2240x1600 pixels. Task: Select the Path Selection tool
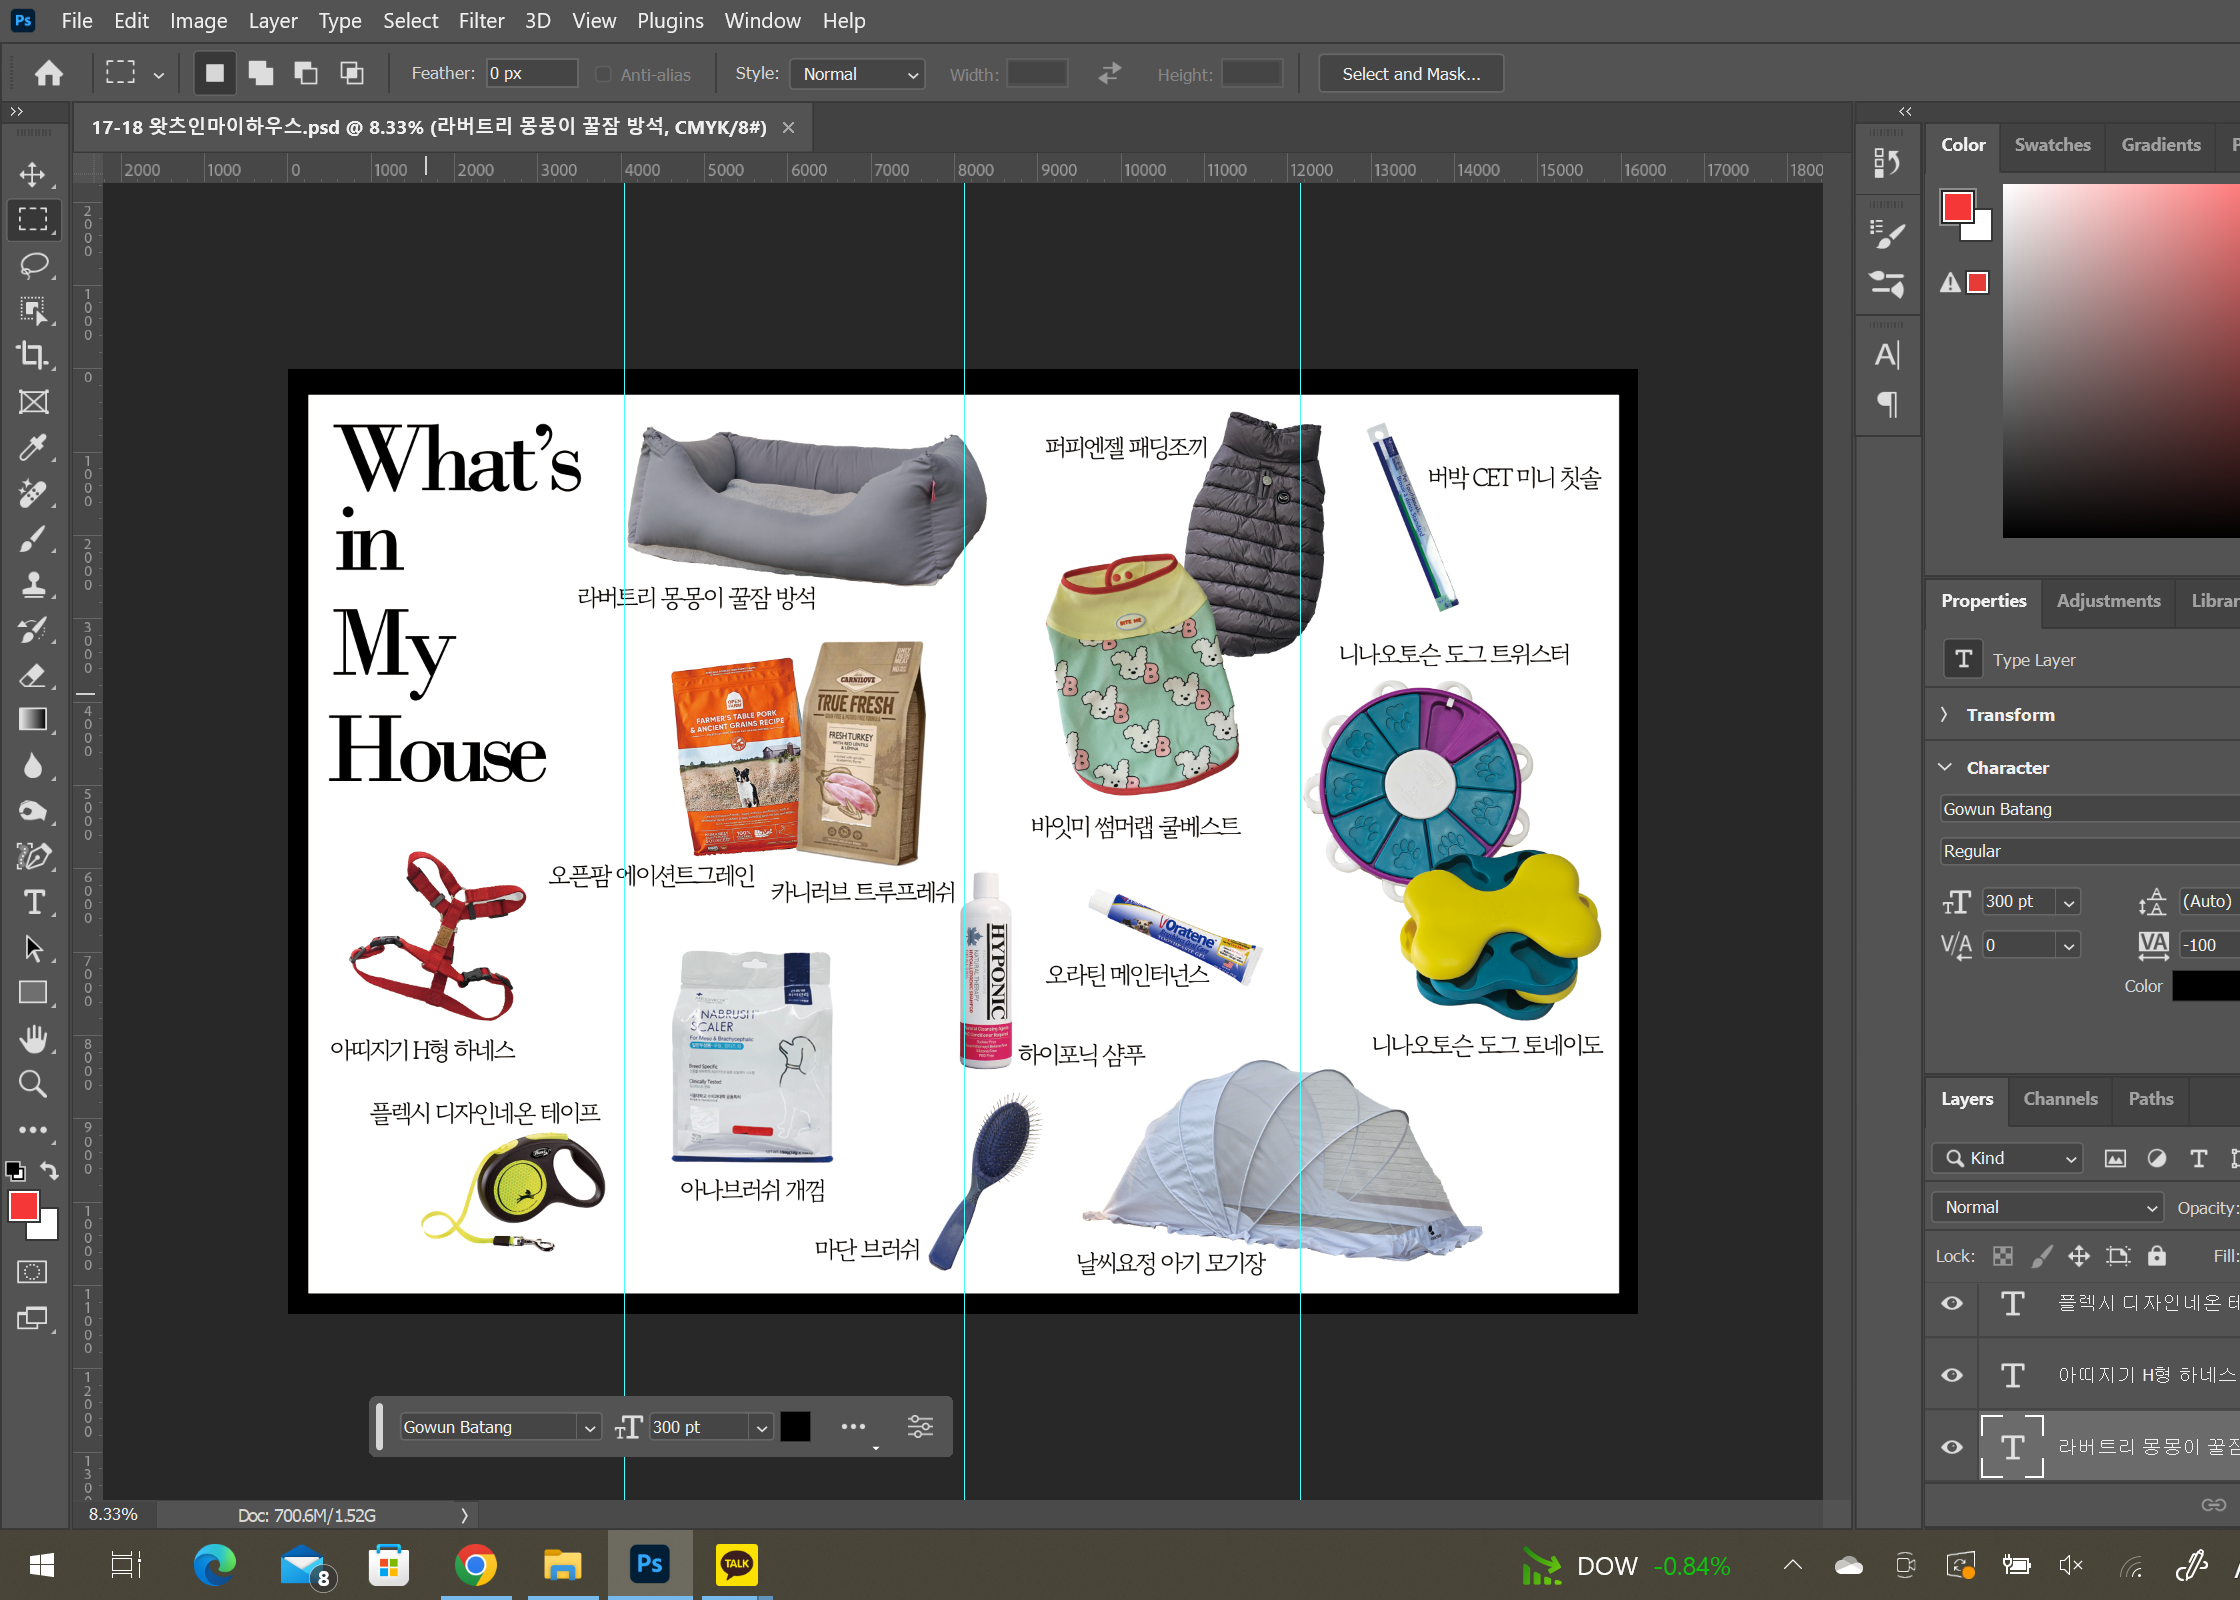[x=33, y=948]
